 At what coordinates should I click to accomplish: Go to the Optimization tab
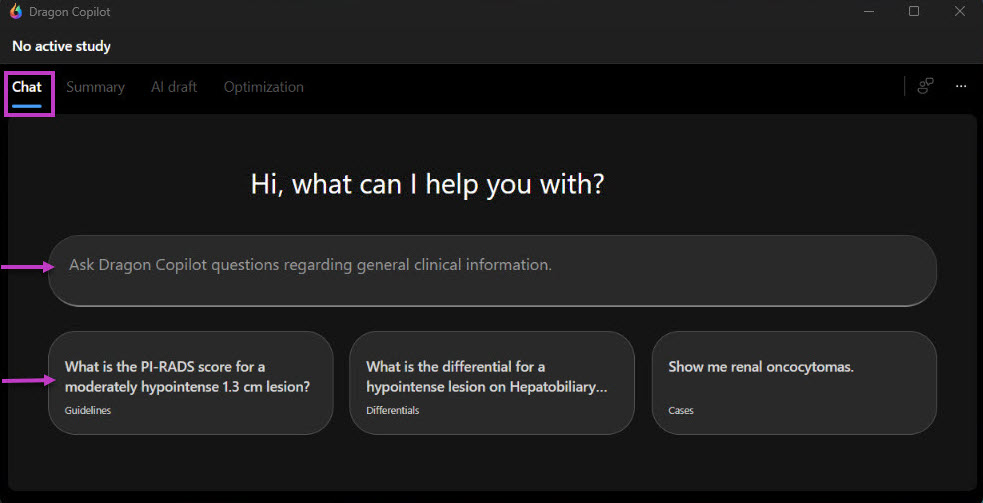click(263, 87)
